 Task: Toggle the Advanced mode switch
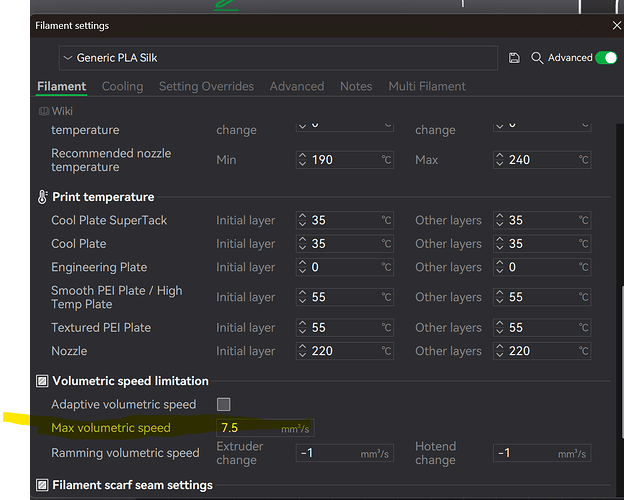(606, 58)
